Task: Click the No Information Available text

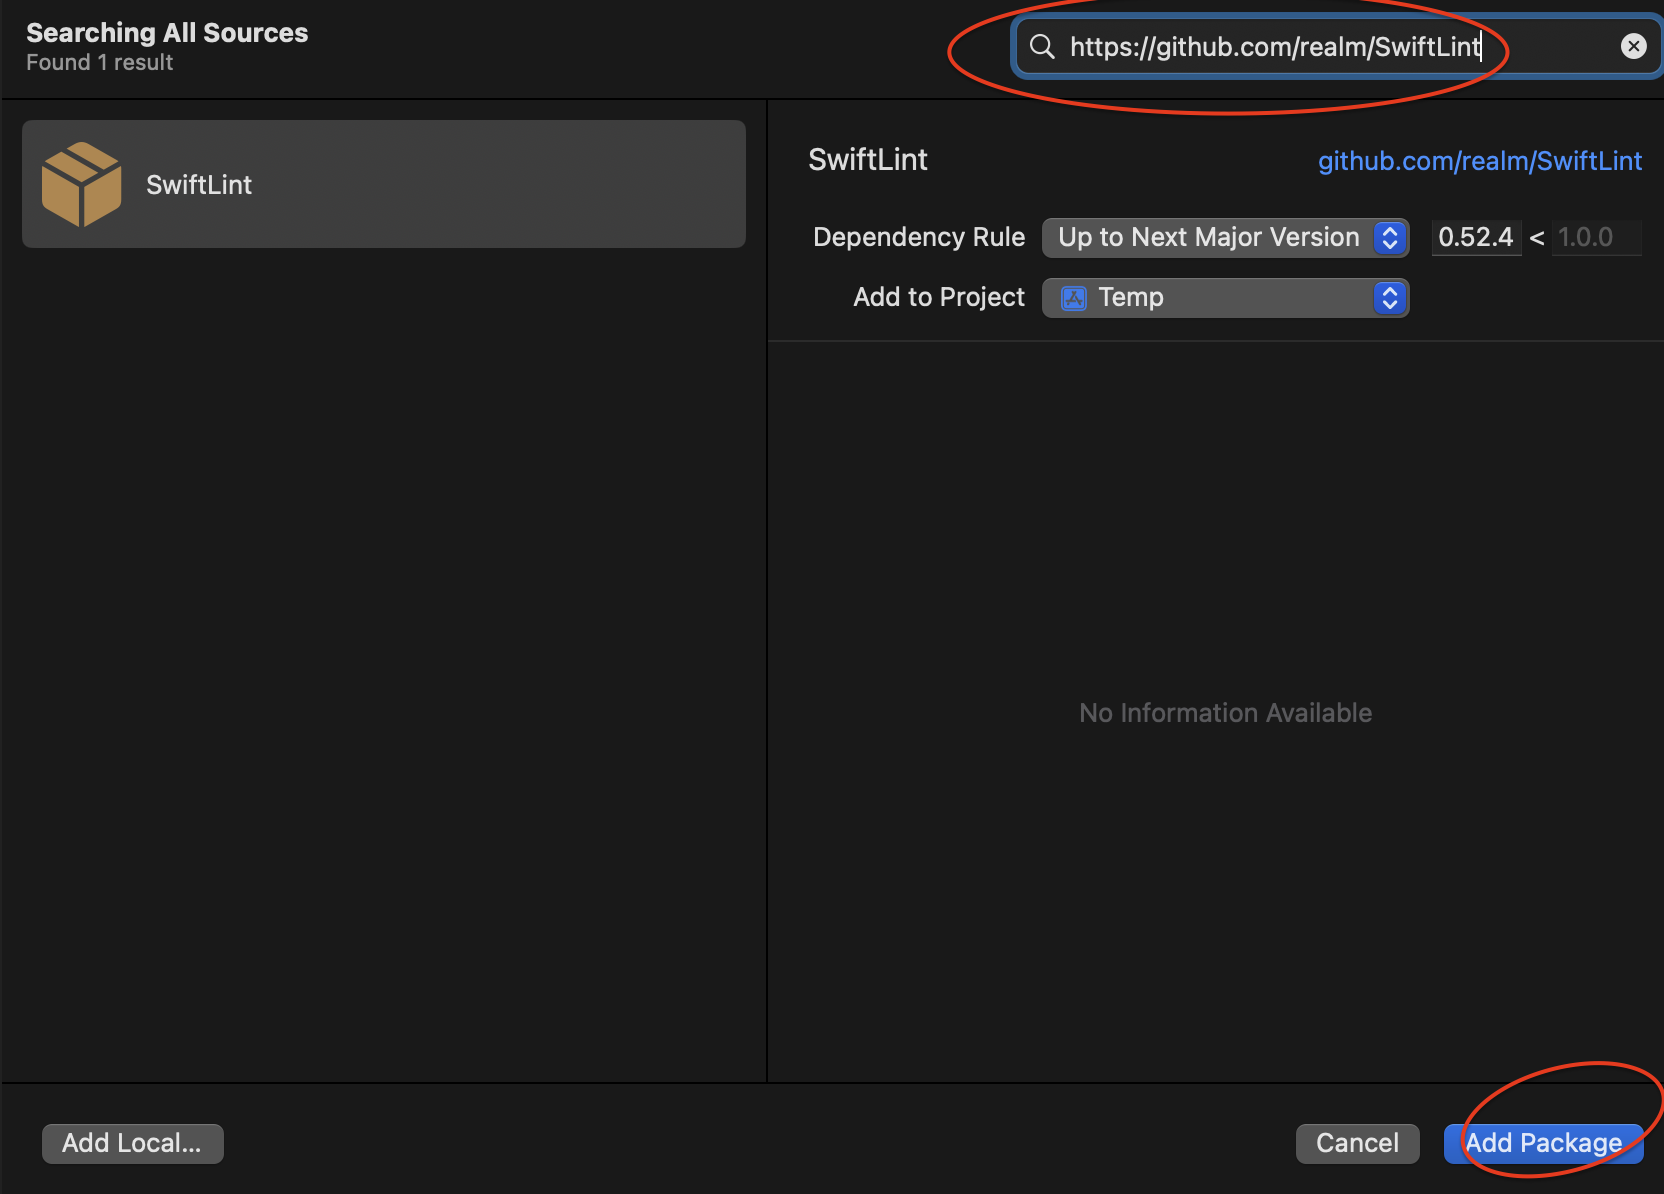Action: 1225,713
